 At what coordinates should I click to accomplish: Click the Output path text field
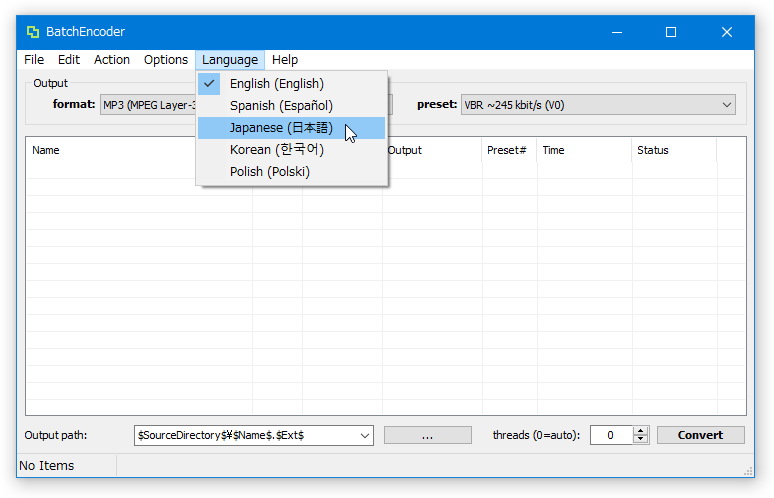246,435
